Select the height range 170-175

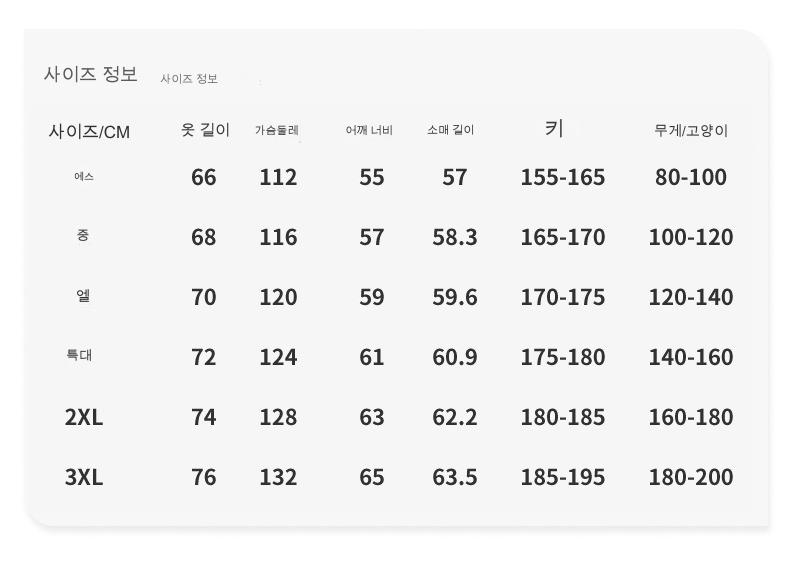tap(562, 297)
